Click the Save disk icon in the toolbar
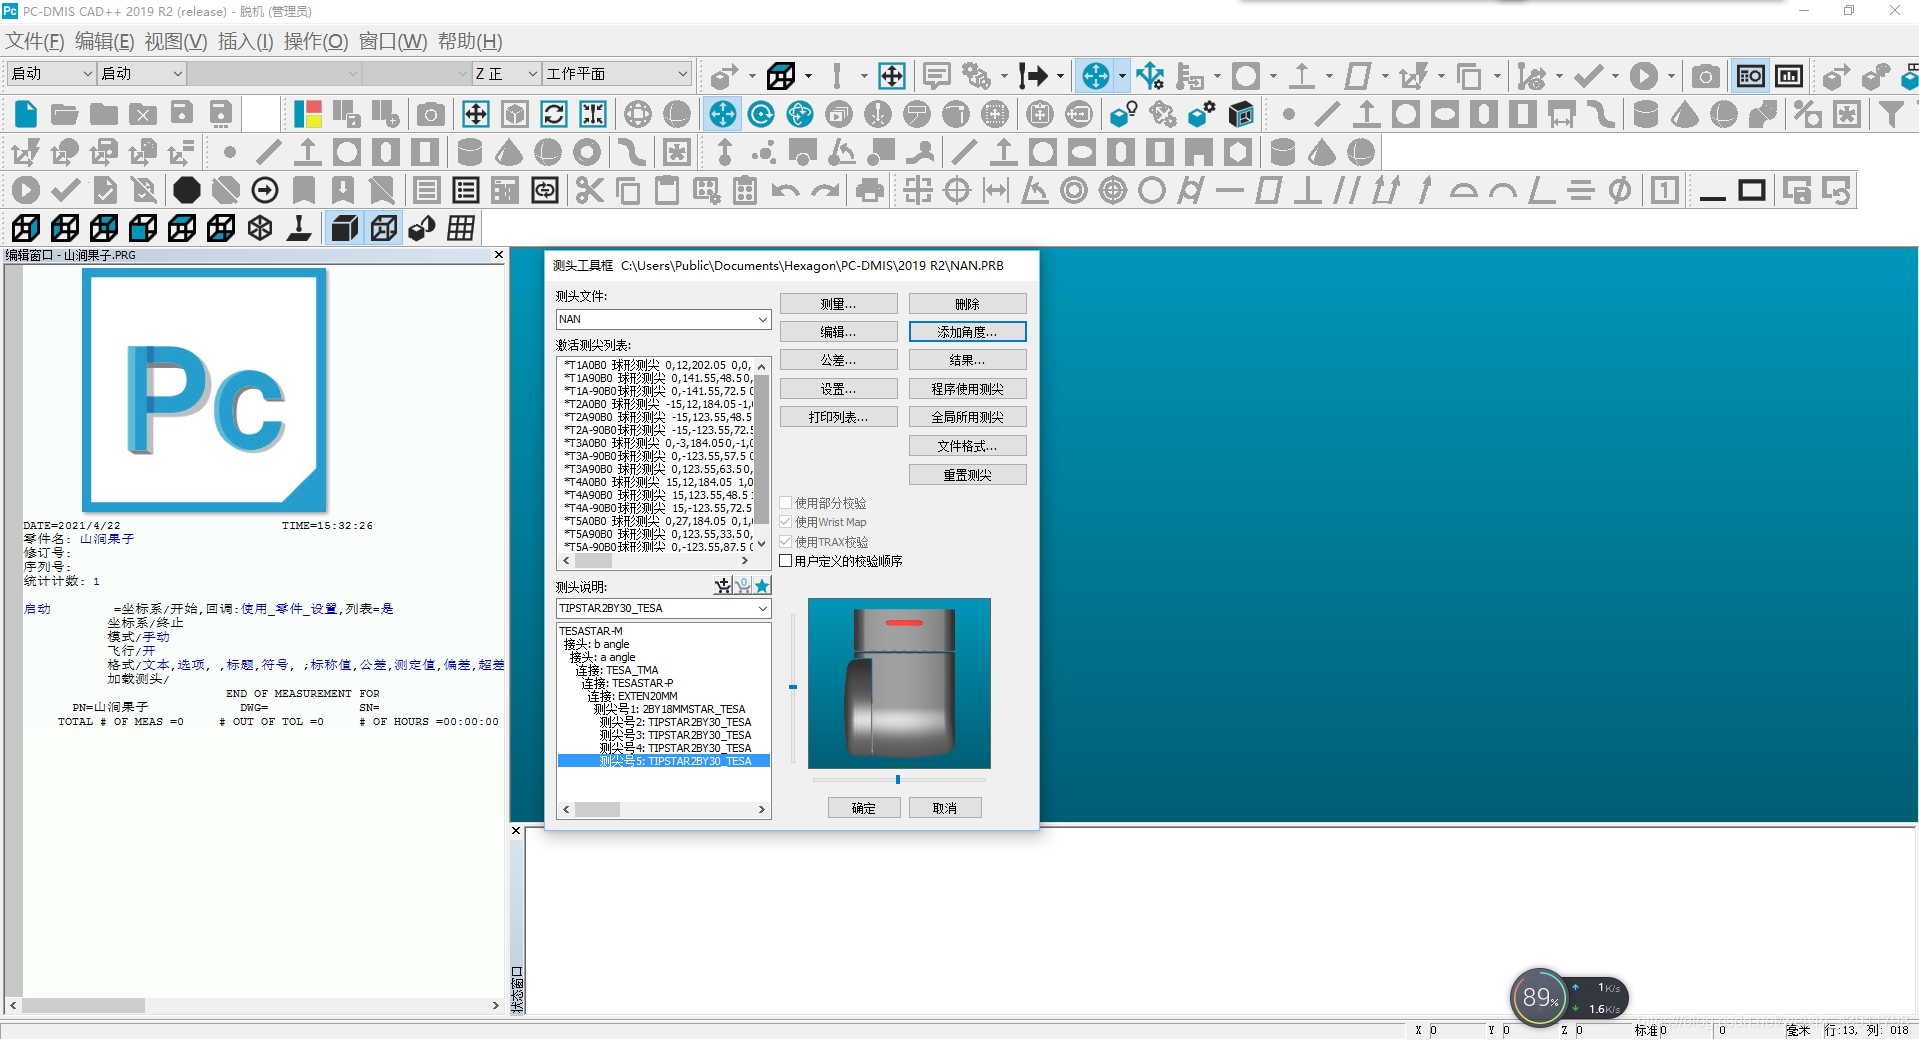The image size is (1919, 1040). point(182,114)
